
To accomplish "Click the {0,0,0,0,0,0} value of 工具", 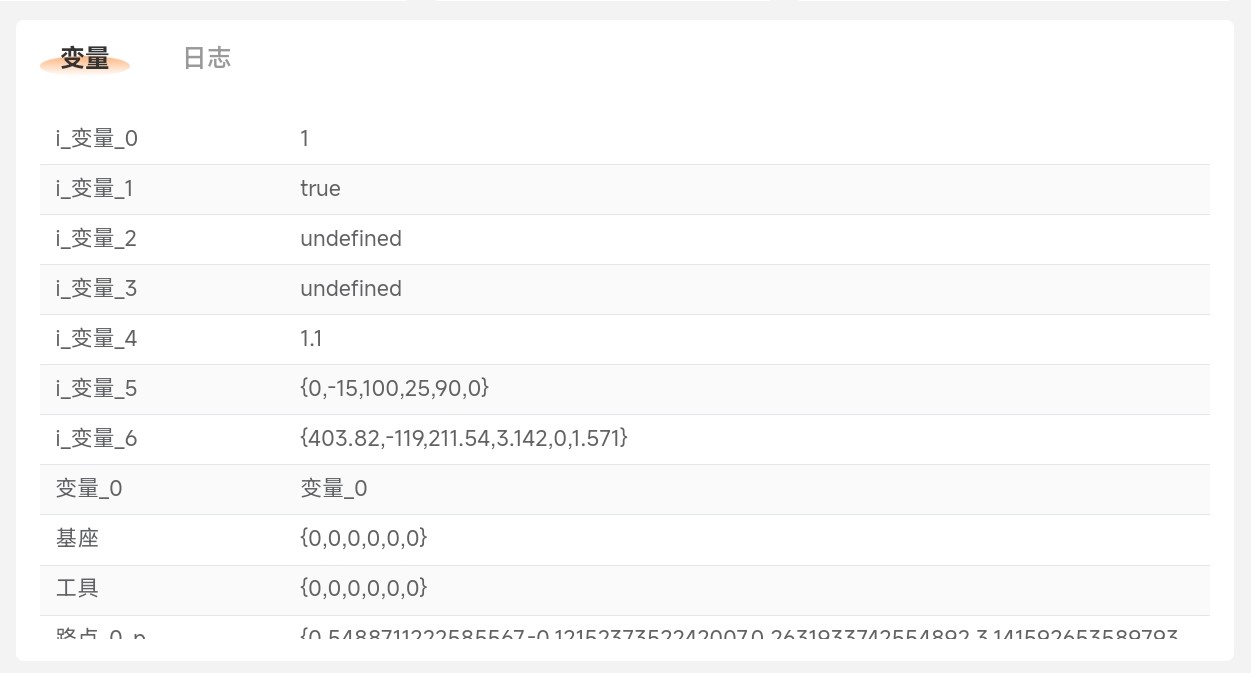I will click(364, 588).
